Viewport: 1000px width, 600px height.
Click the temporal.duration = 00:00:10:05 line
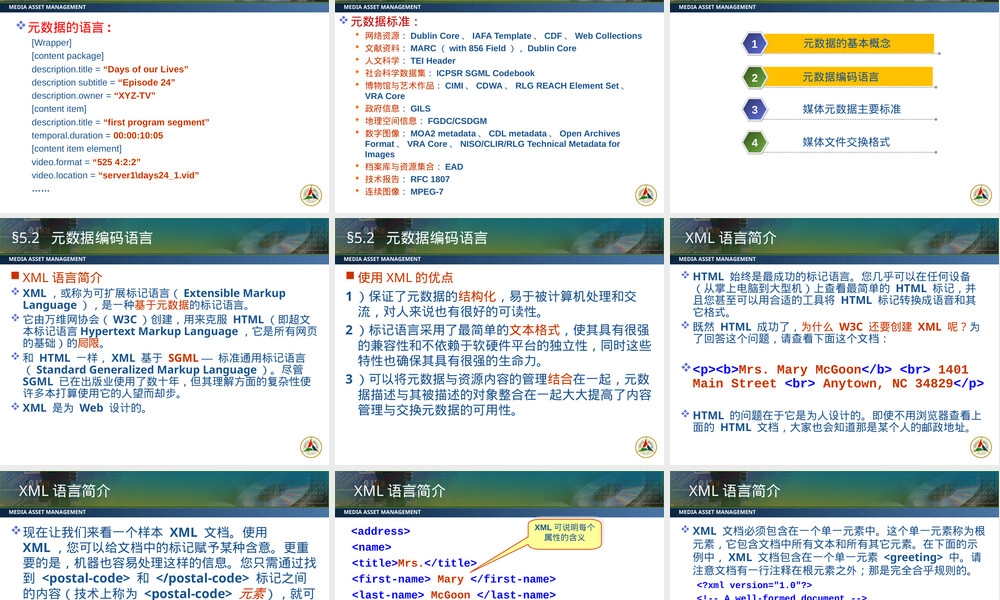(97, 136)
